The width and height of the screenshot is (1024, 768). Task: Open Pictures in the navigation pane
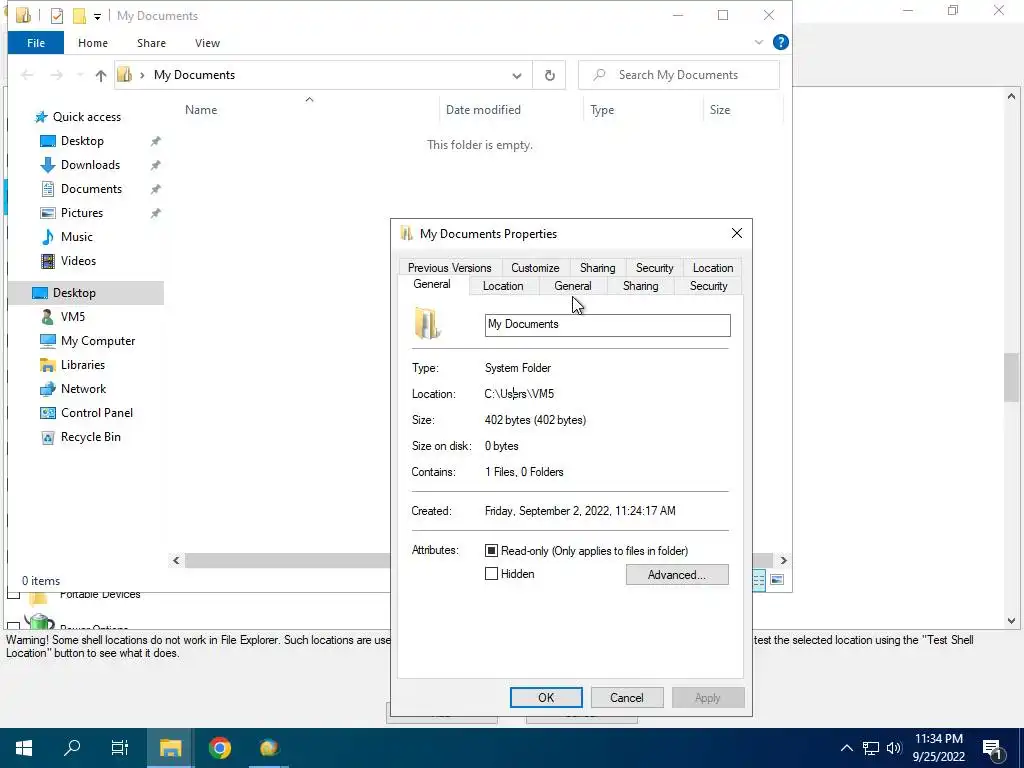point(82,213)
